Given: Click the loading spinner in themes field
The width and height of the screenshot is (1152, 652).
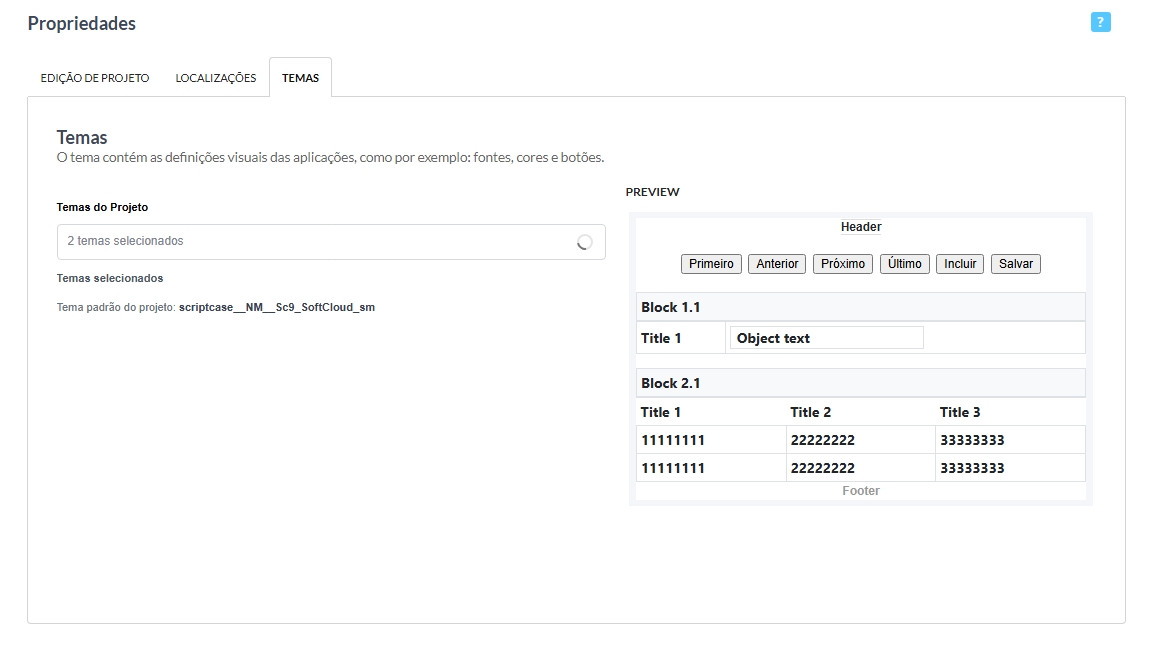Looking at the screenshot, I should (584, 242).
